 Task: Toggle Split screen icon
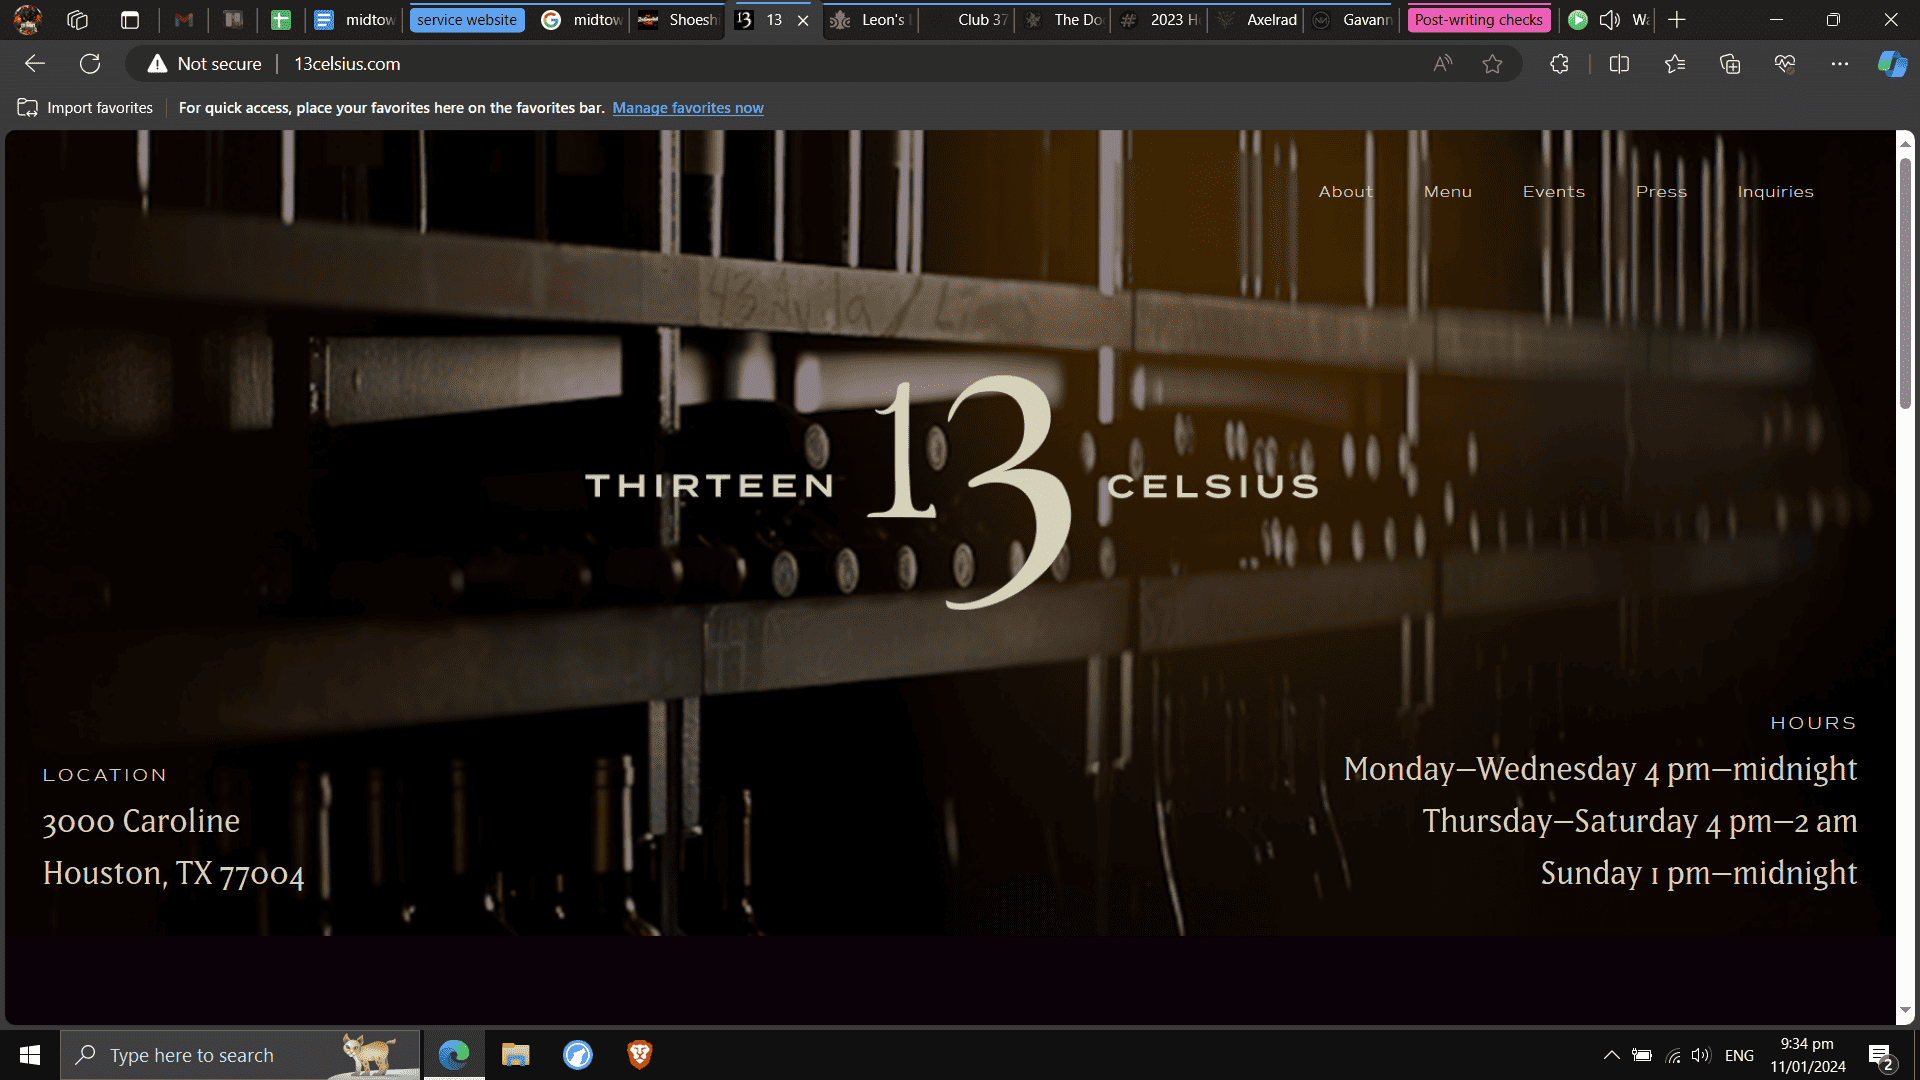(x=1619, y=64)
